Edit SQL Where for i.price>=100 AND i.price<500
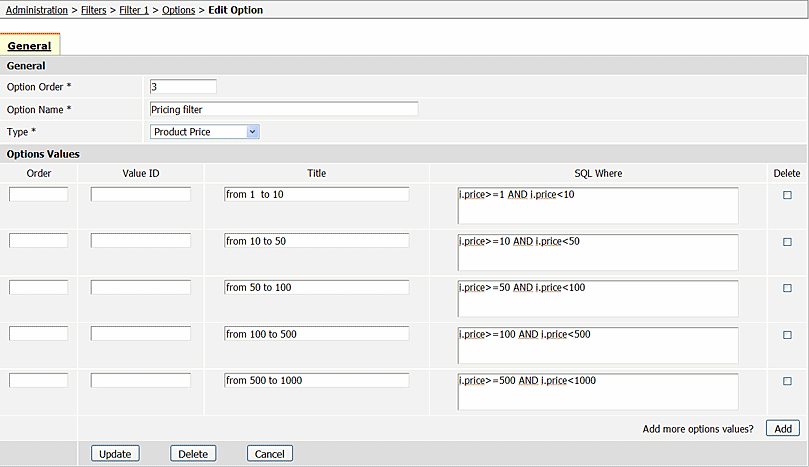 click(598, 345)
